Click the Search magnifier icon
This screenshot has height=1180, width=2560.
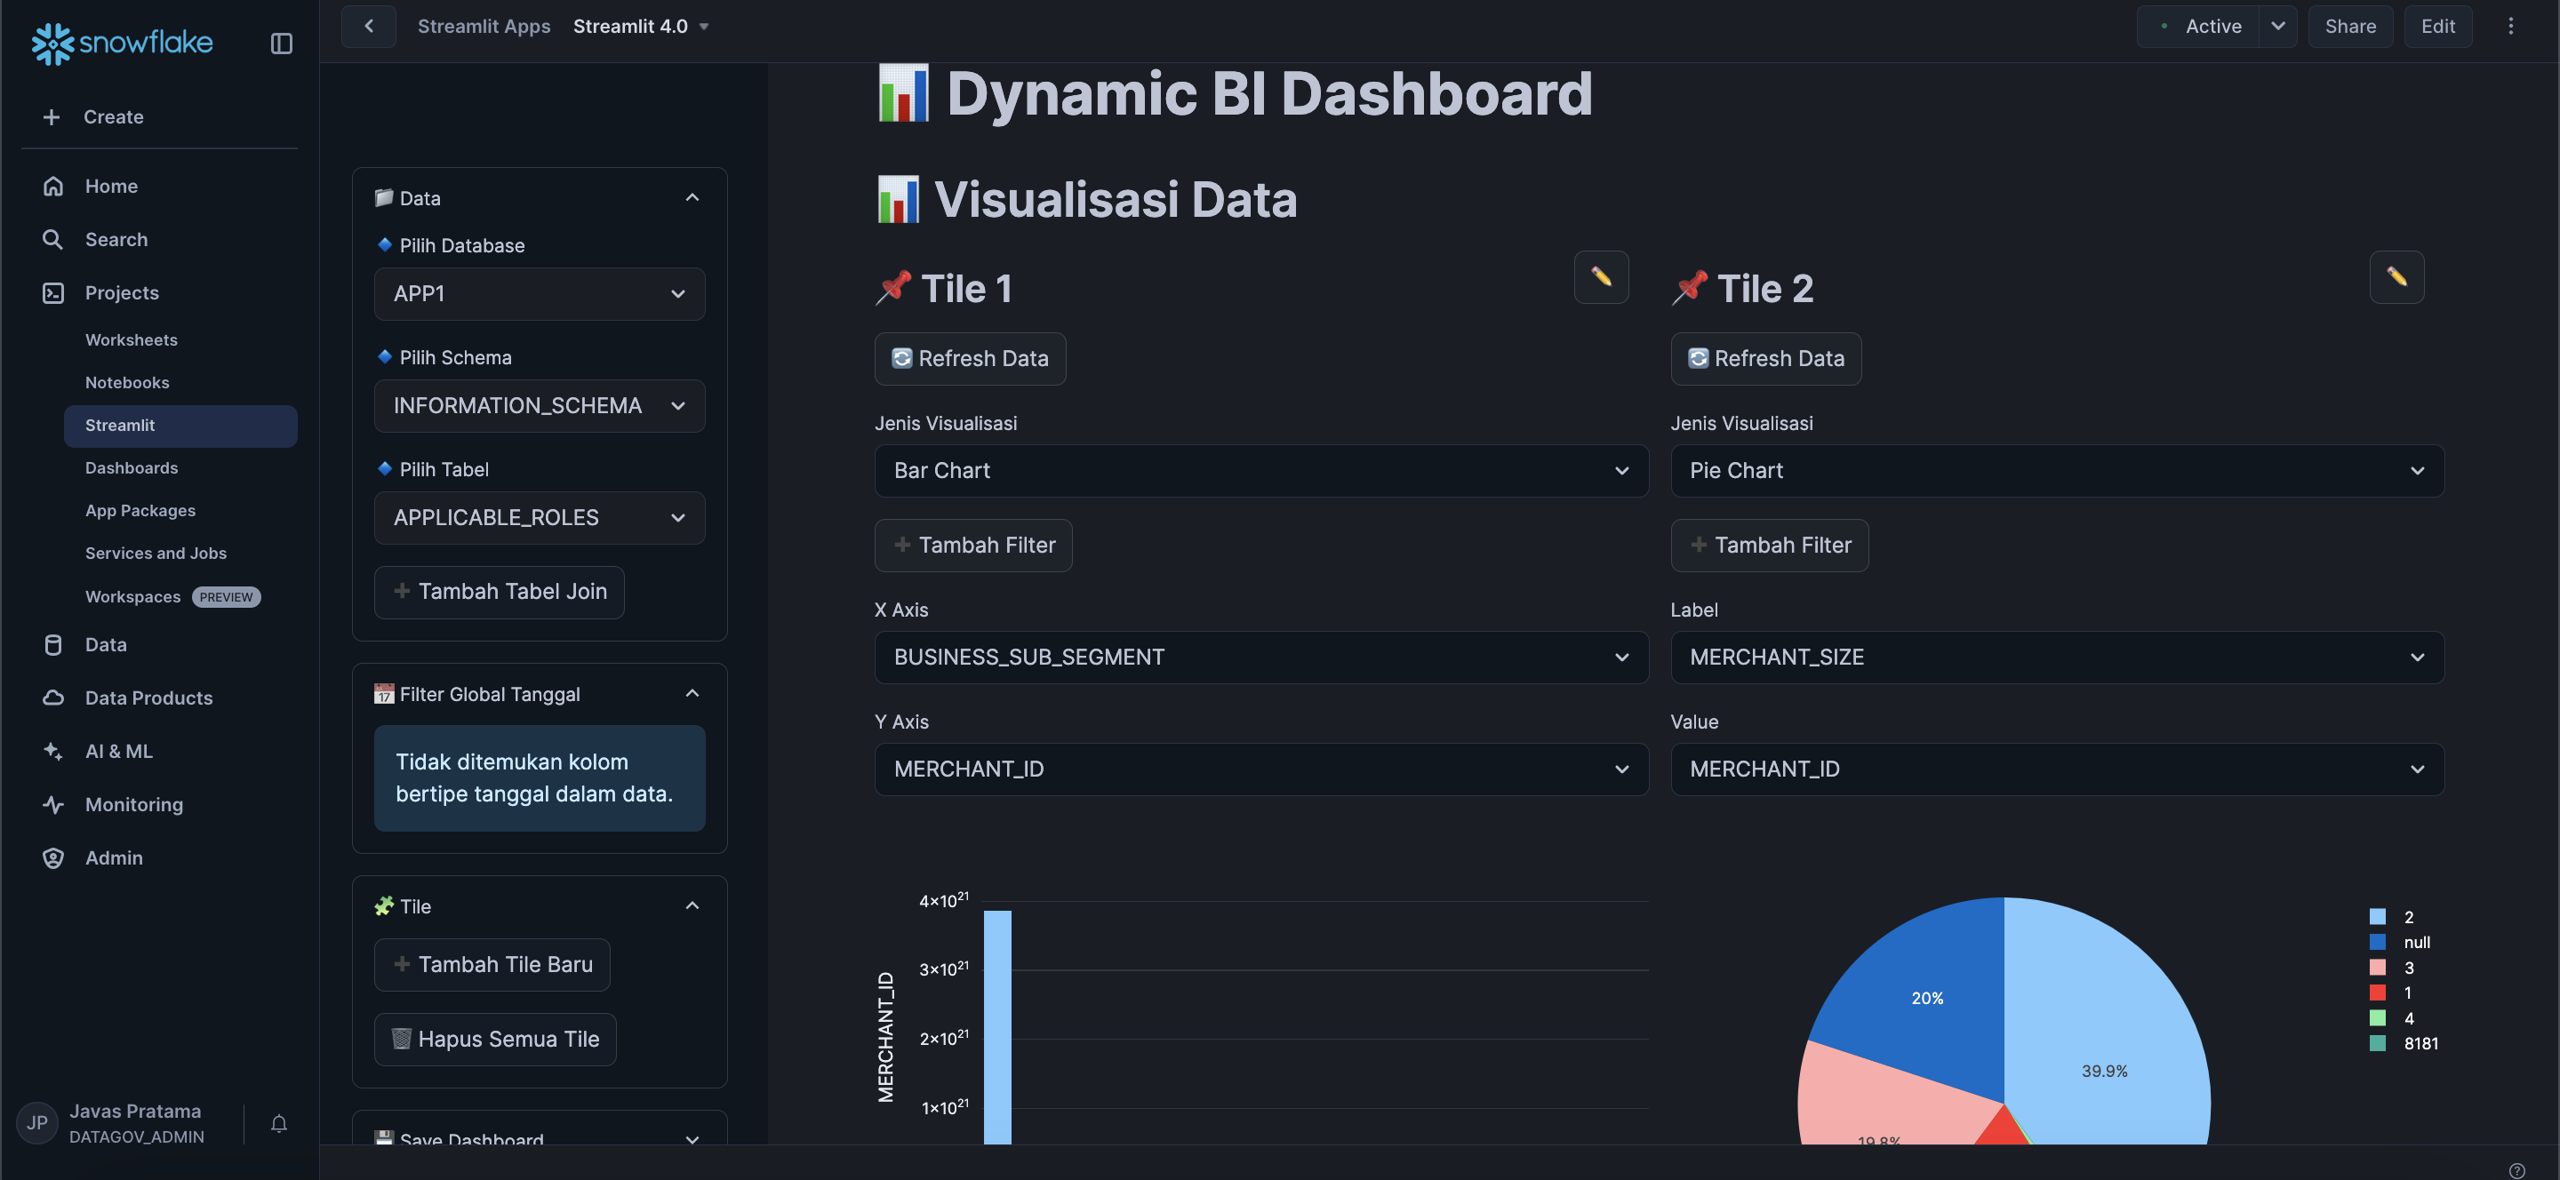click(x=53, y=239)
